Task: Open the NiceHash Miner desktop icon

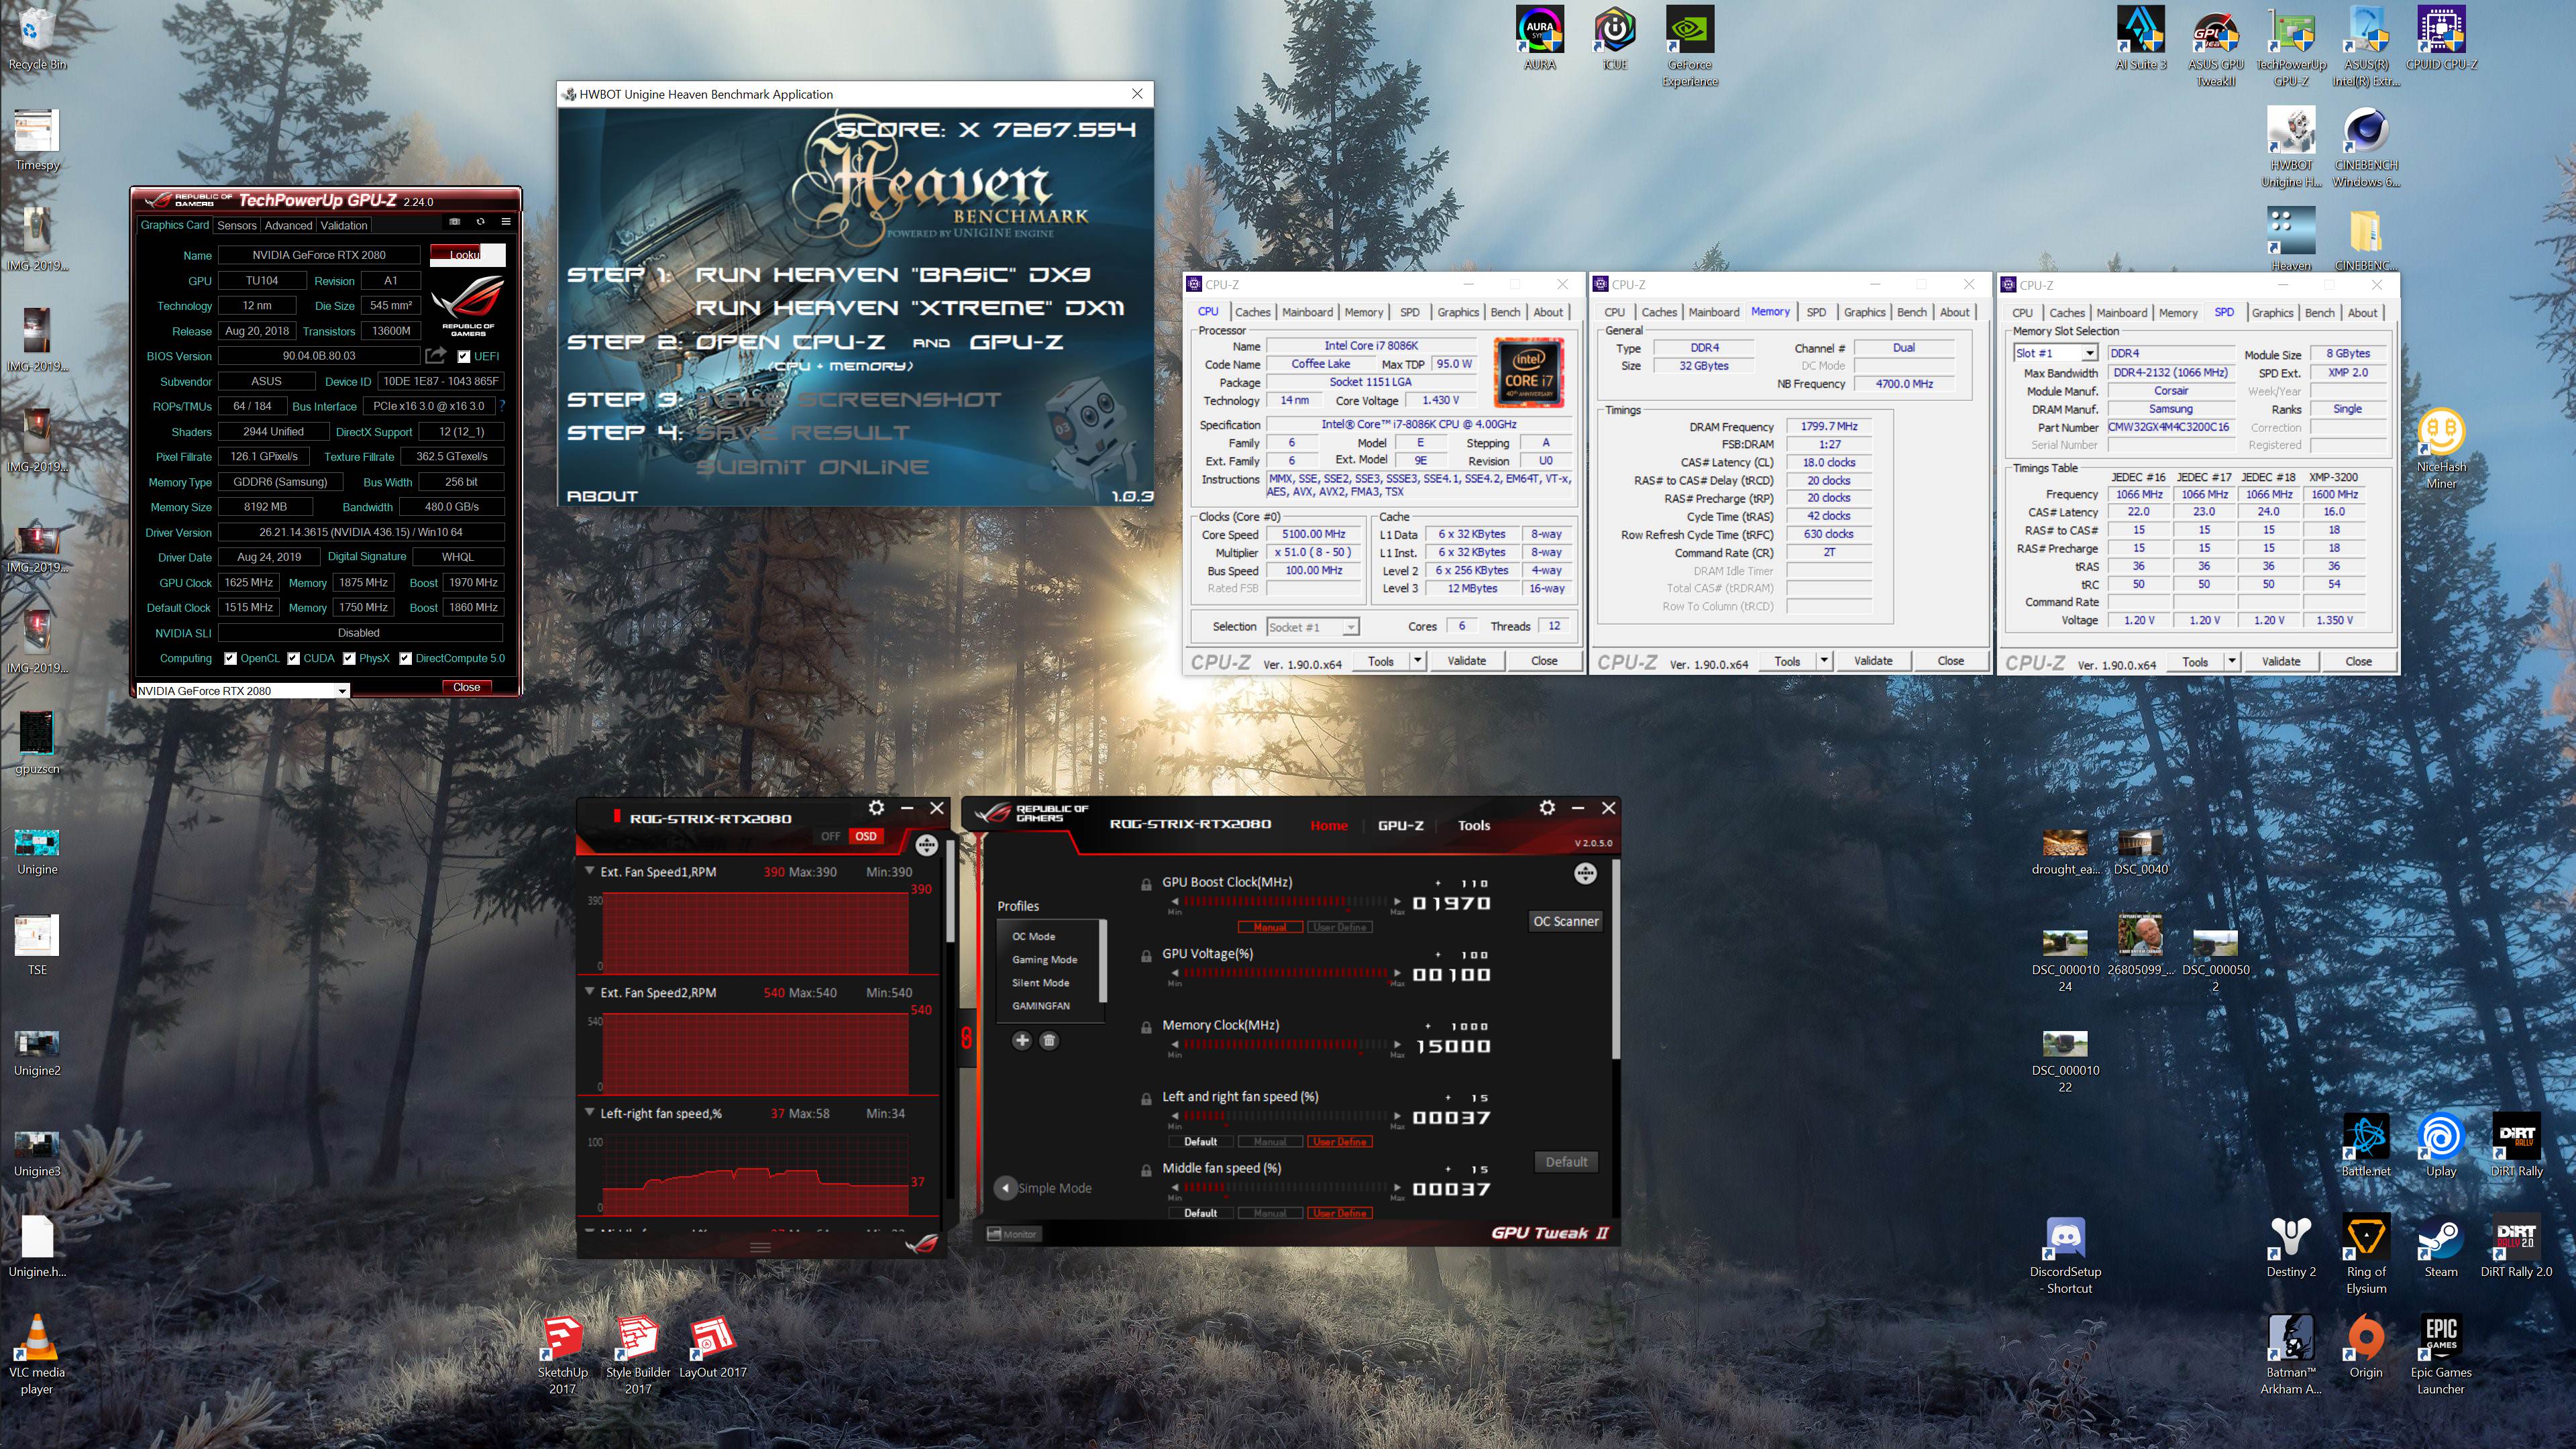Action: [x=2441, y=448]
